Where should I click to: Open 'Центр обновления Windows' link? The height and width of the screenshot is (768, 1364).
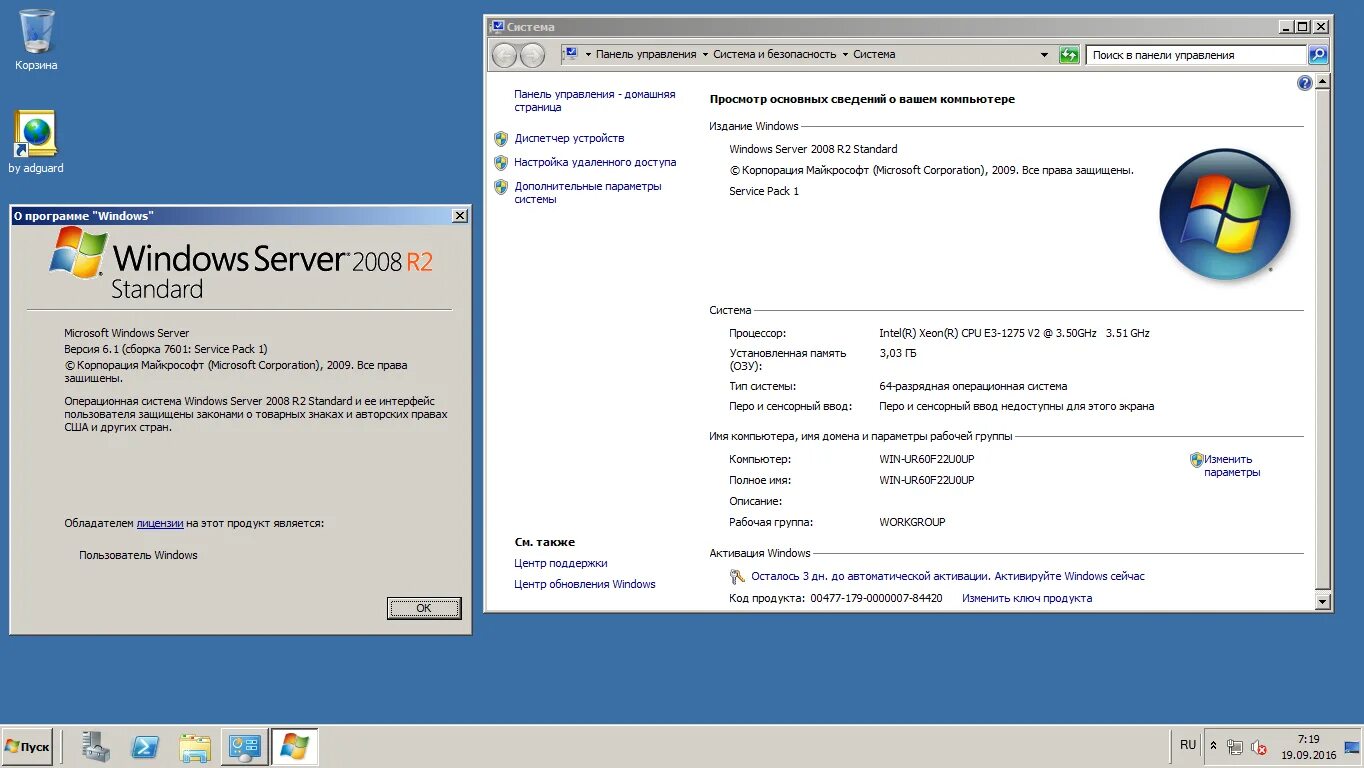585,584
